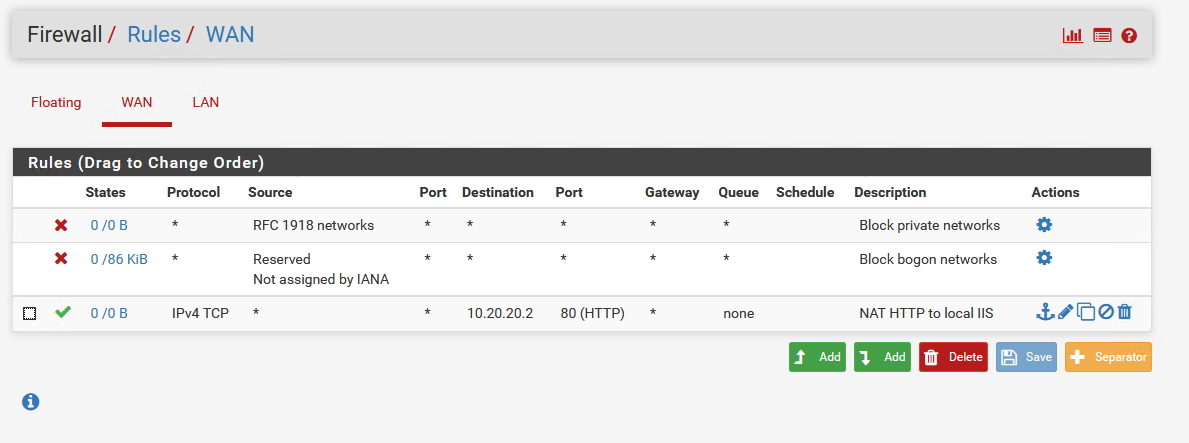Copy the NAT HTTP rule using copy icon
This screenshot has width=1189, height=443.
pos(1086,312)
